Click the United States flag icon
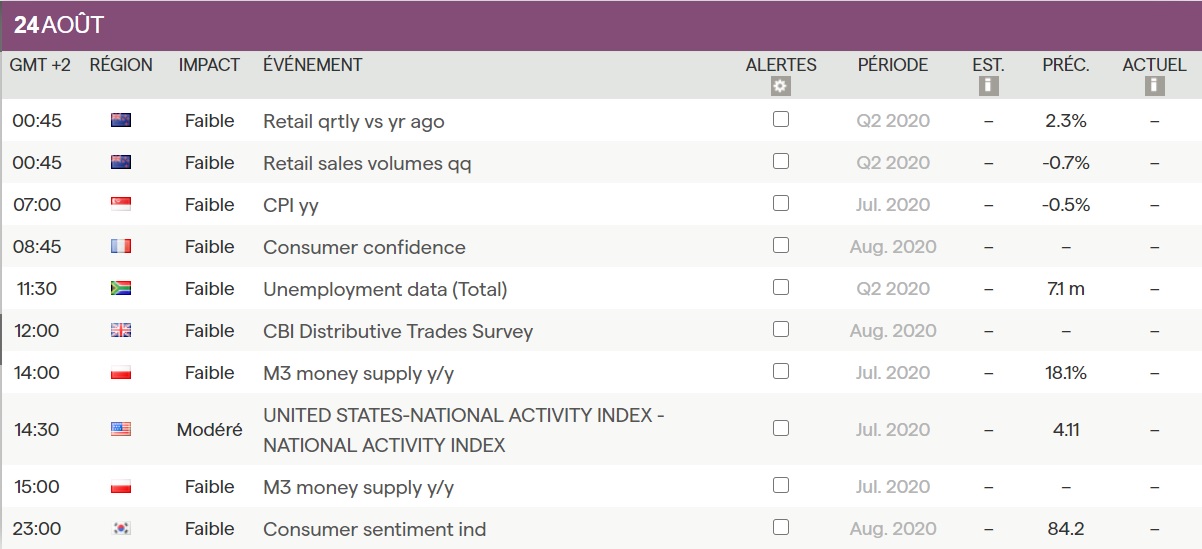The image size is (1202, 549). pos(121,429)
